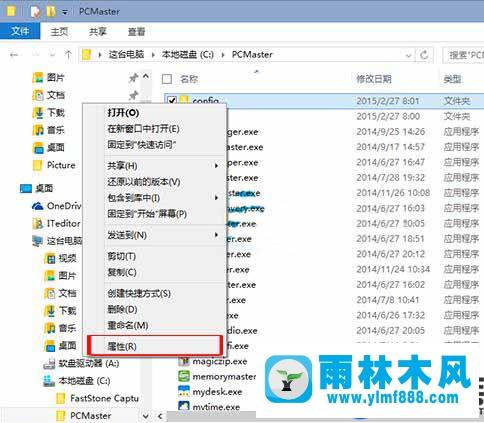484x423 pixels.
Task: Click the magiczip.exe file icon
Action: (x=184, y=361)
